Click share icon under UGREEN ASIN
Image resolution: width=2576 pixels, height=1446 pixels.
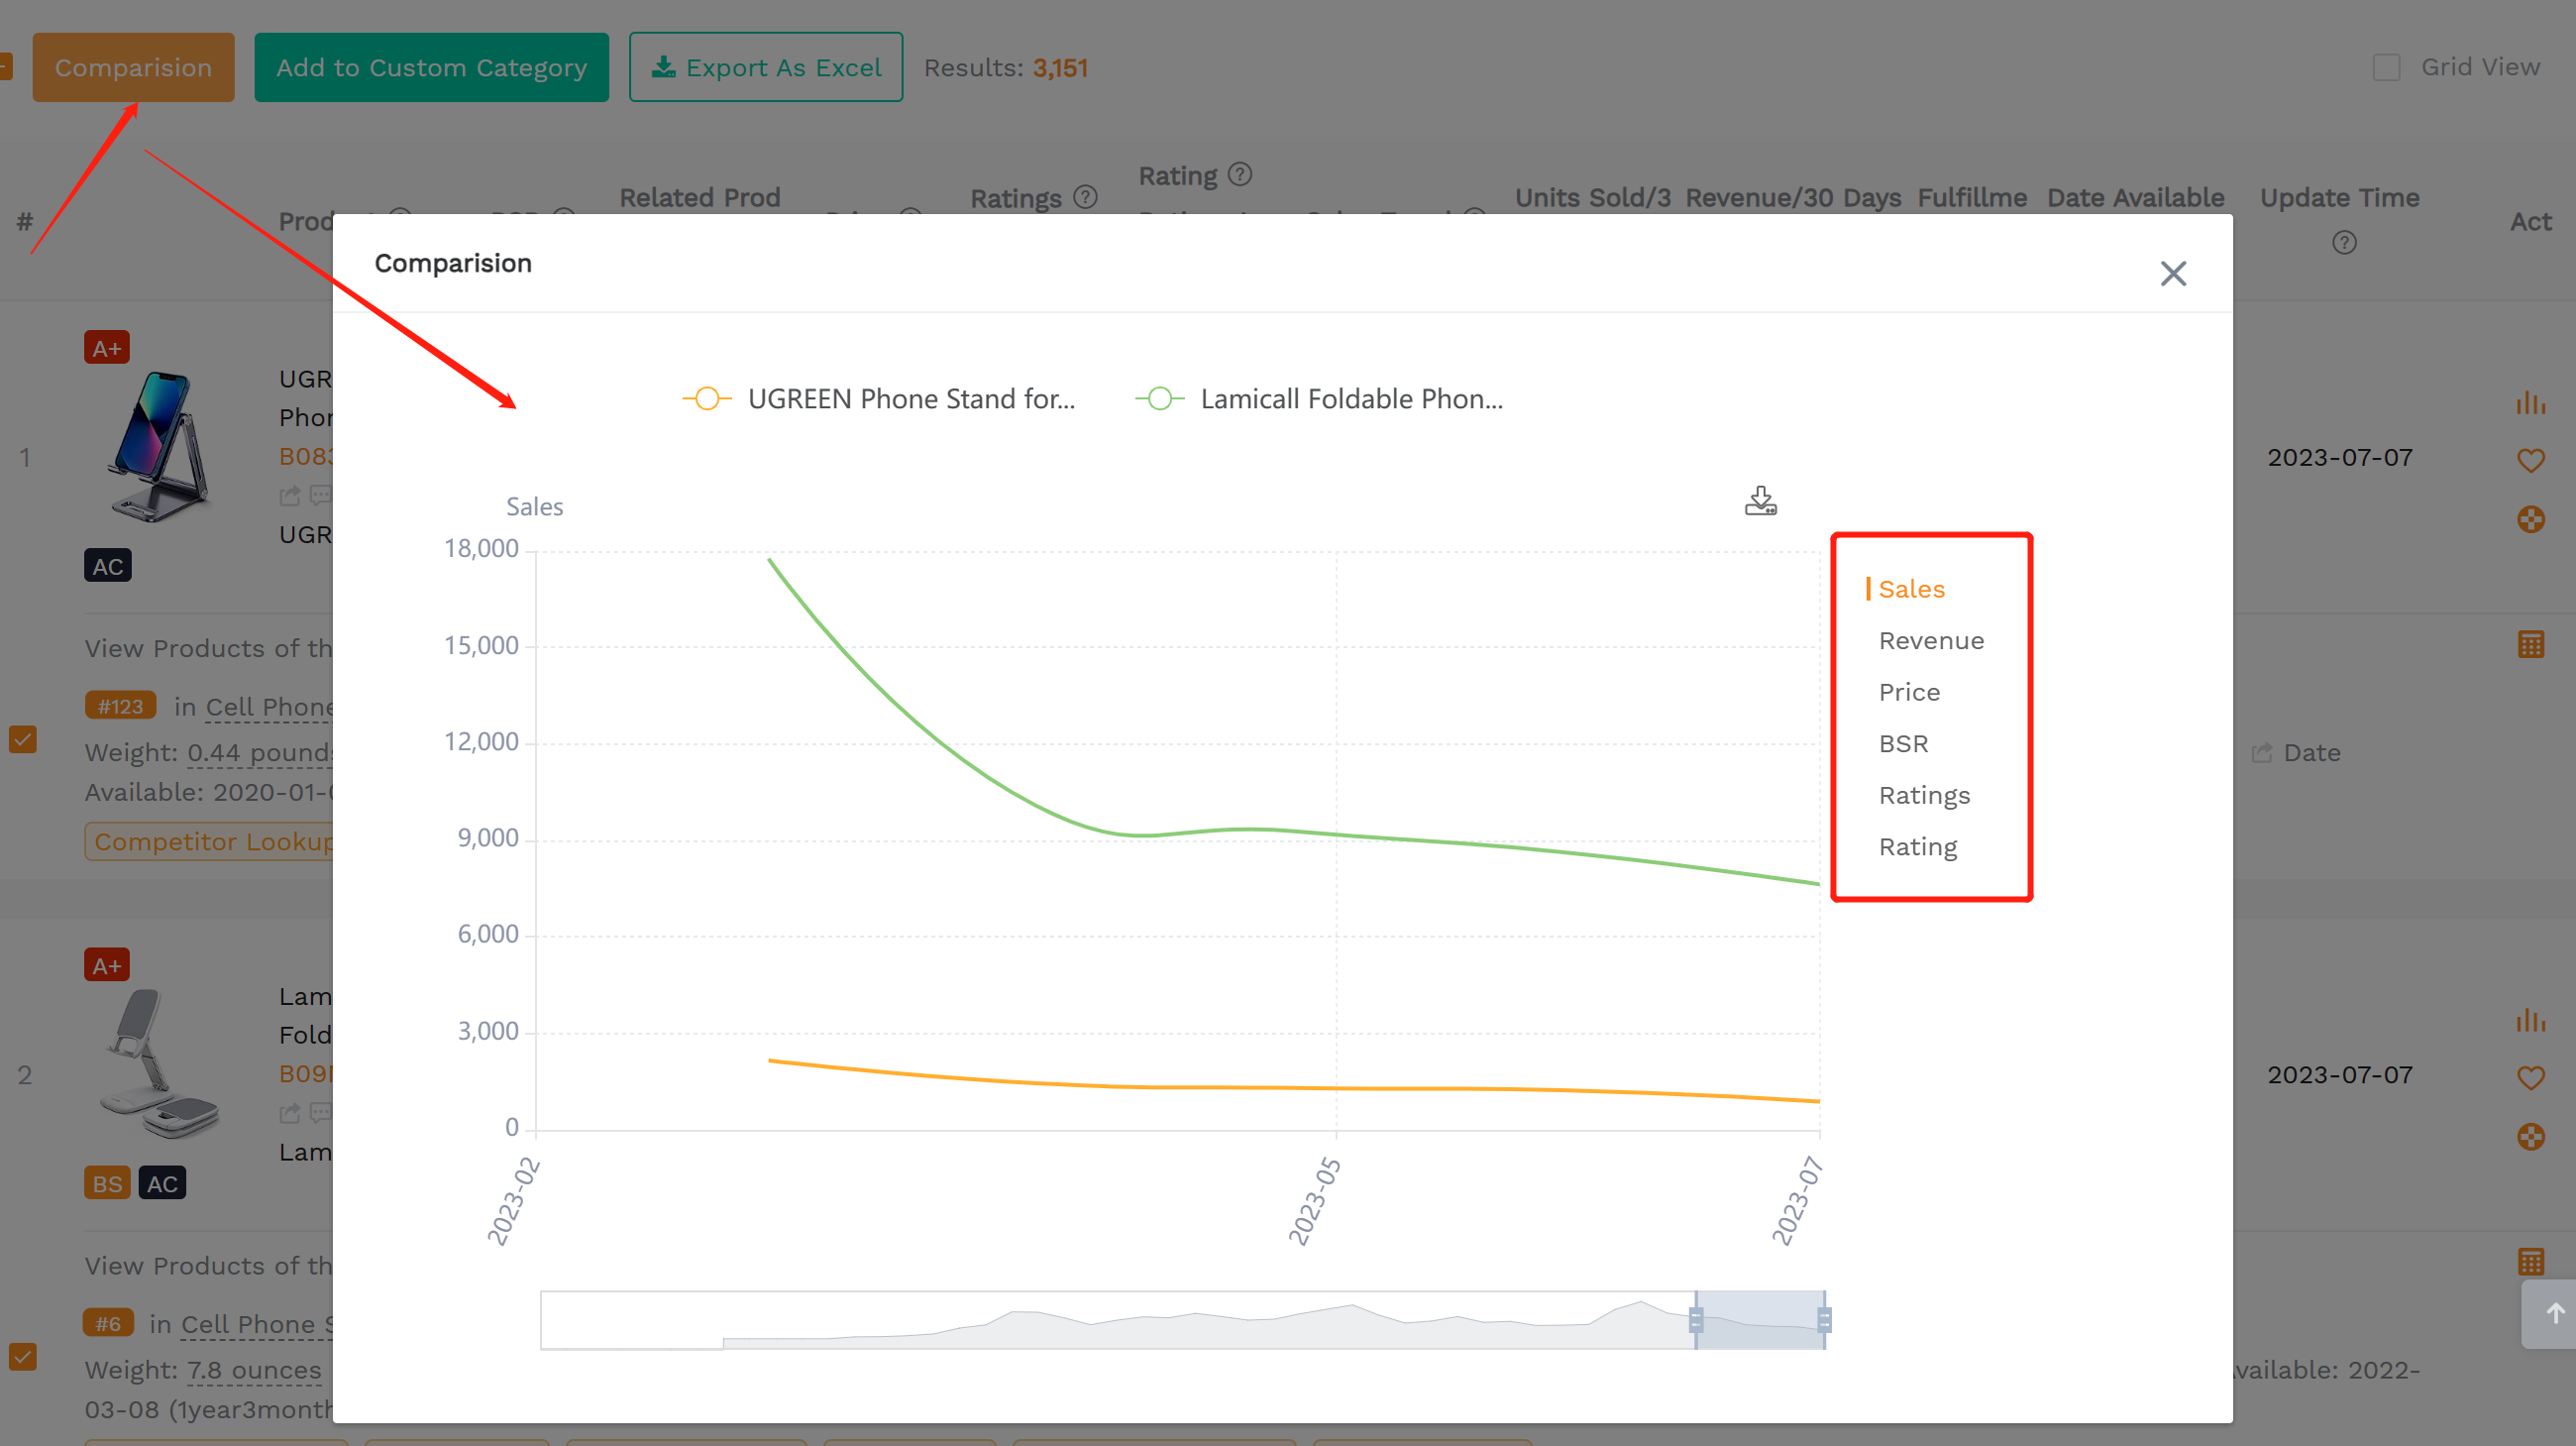(x=290, y=495)
